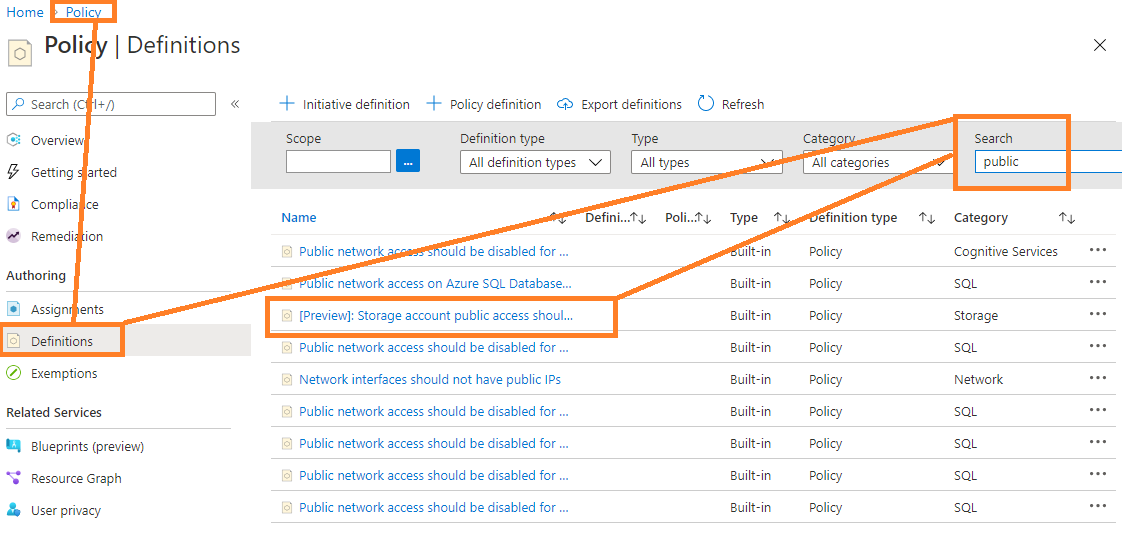1122x534 pixels.
Task: Select Exemptions in the Authoring menu
Action: [x=64, y=373]
